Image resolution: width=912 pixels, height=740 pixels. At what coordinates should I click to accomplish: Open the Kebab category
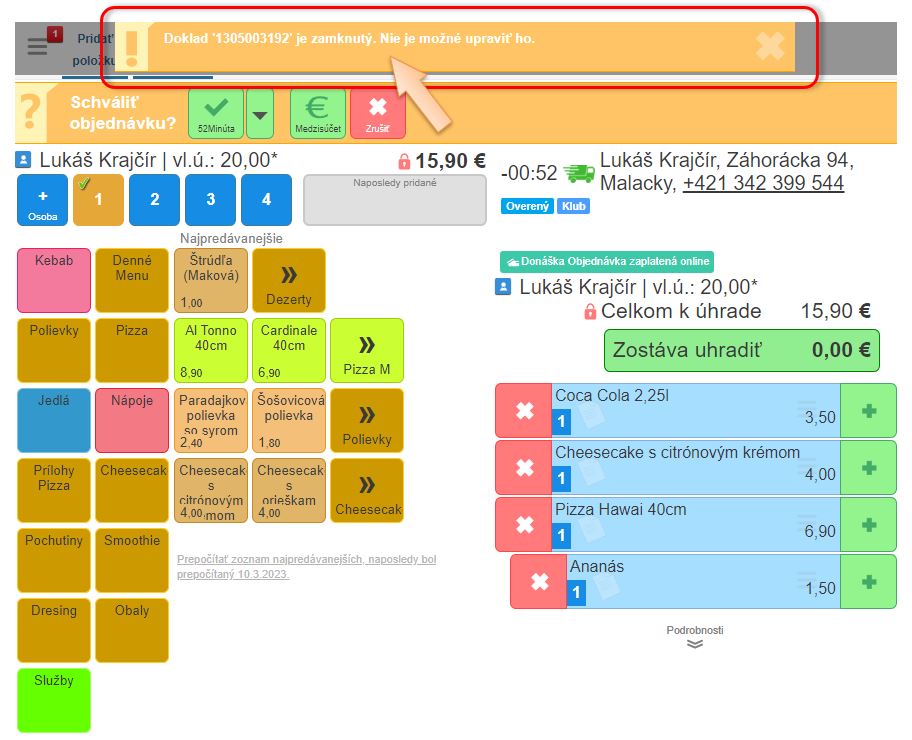coord(53,281)
